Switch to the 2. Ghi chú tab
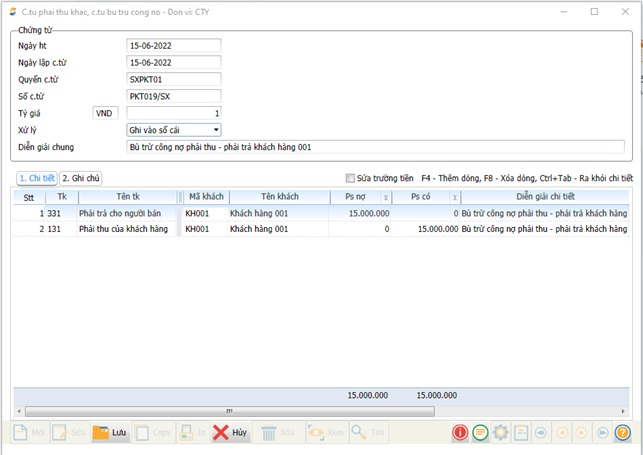The width and height of the screenshot is (643, 455). (81, 178)
